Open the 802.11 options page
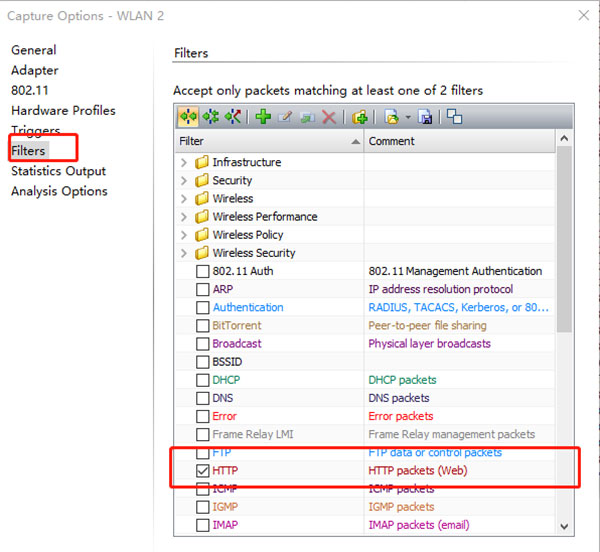 (x=30, y=91)
